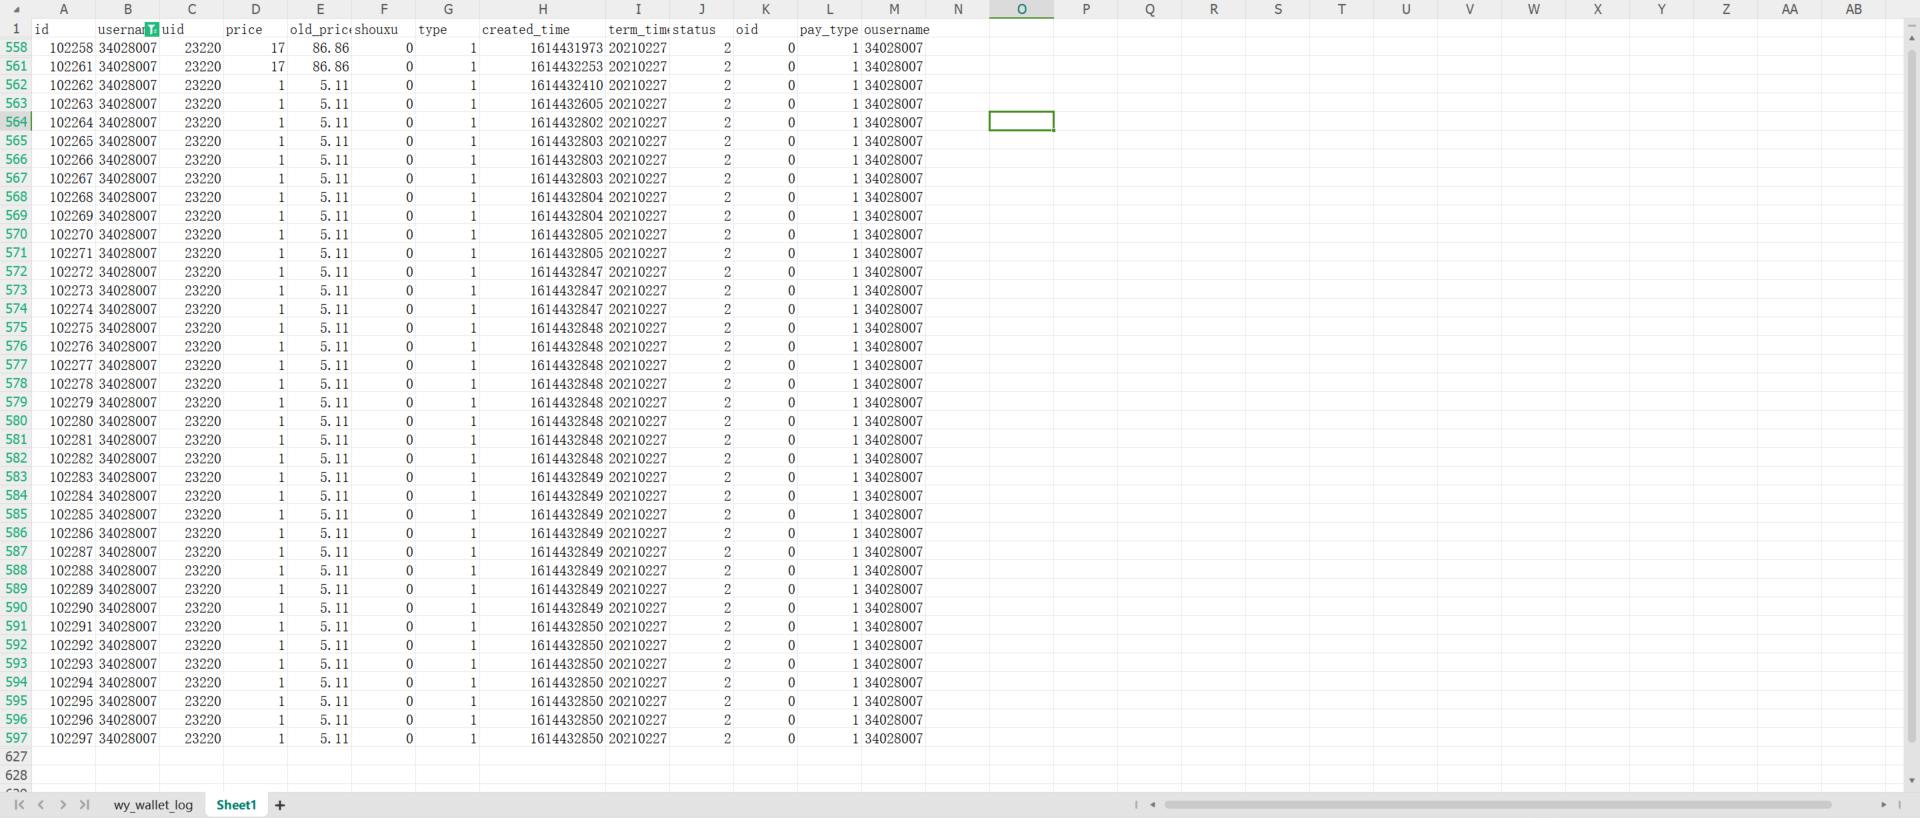Click vertical scrollbar up arrow
This screenshot has width=1920, height=818.
1912,37
